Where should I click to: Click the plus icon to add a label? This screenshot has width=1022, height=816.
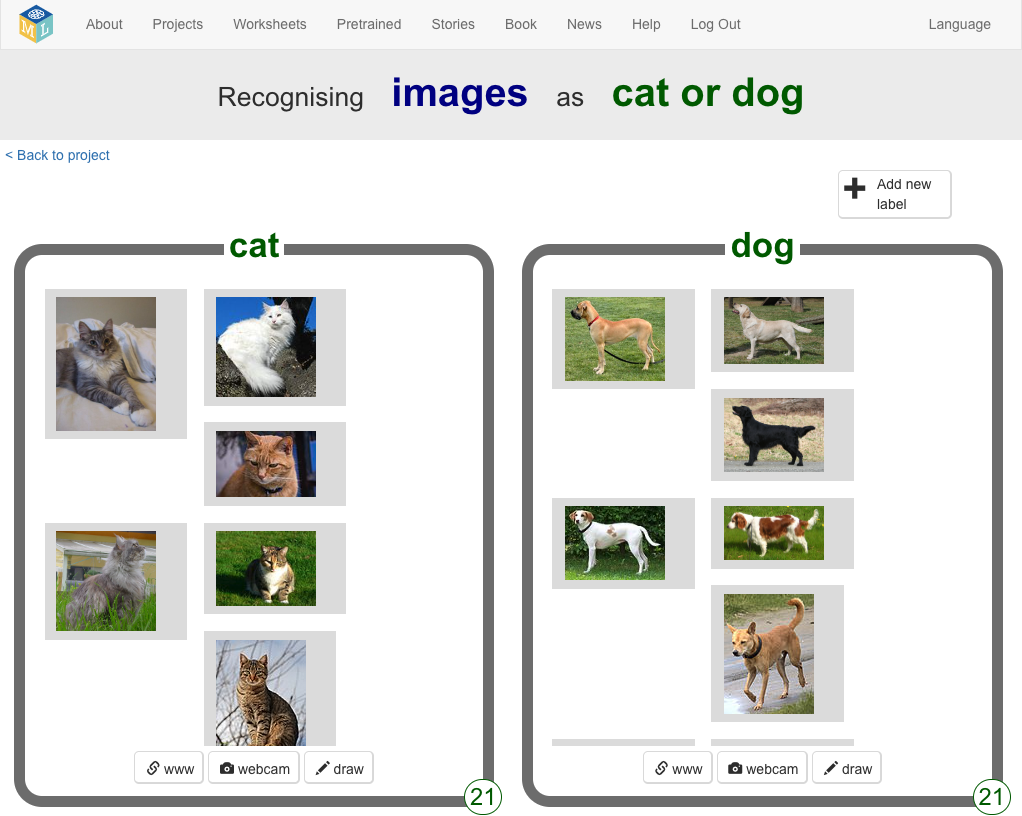[855, 188]
